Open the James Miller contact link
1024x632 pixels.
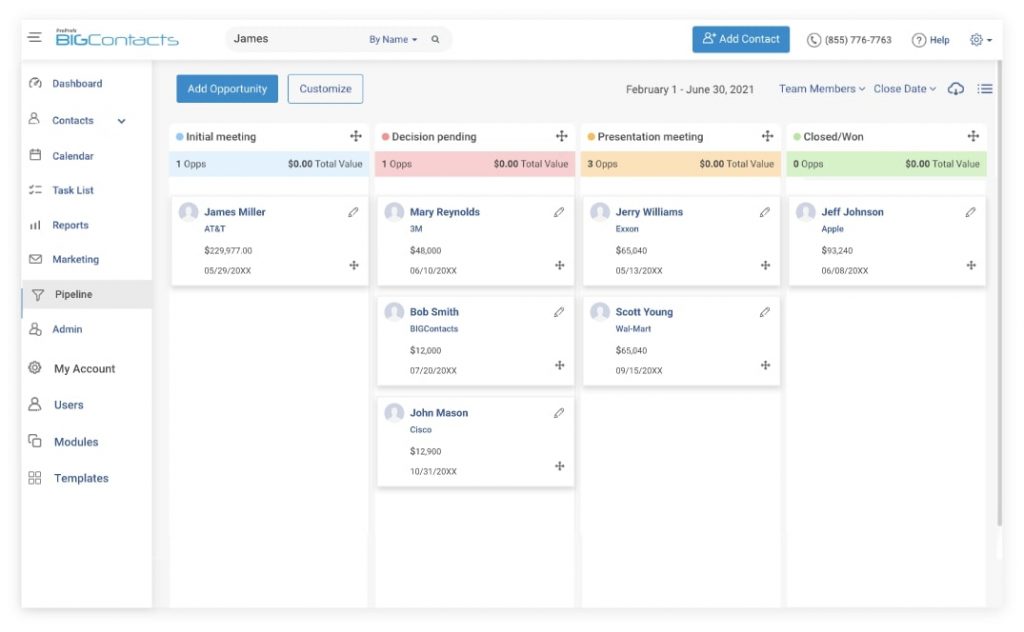point(235,212)
